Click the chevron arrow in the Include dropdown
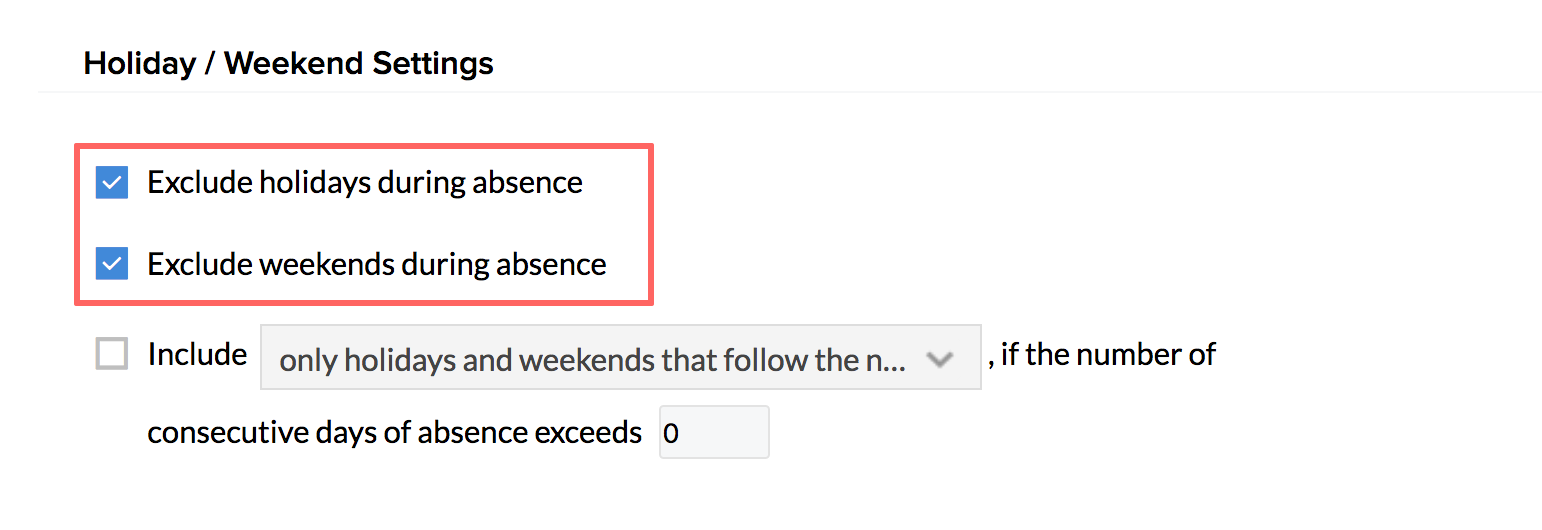1542x530 pixels. point(939,359)
